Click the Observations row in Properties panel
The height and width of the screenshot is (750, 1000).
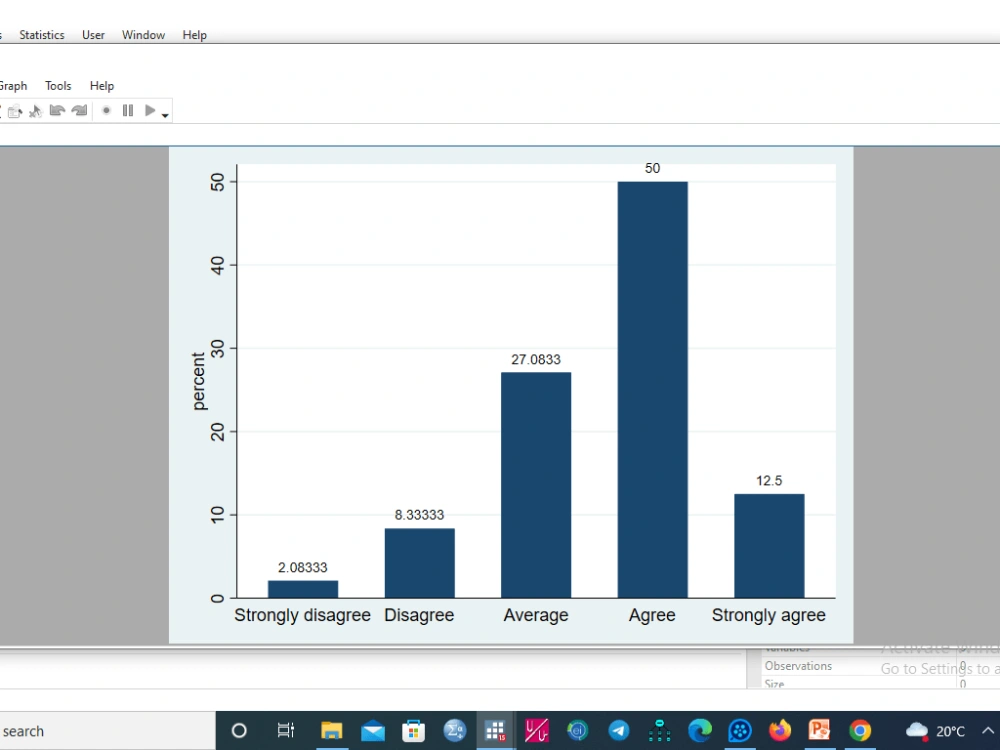pos(873,666)
